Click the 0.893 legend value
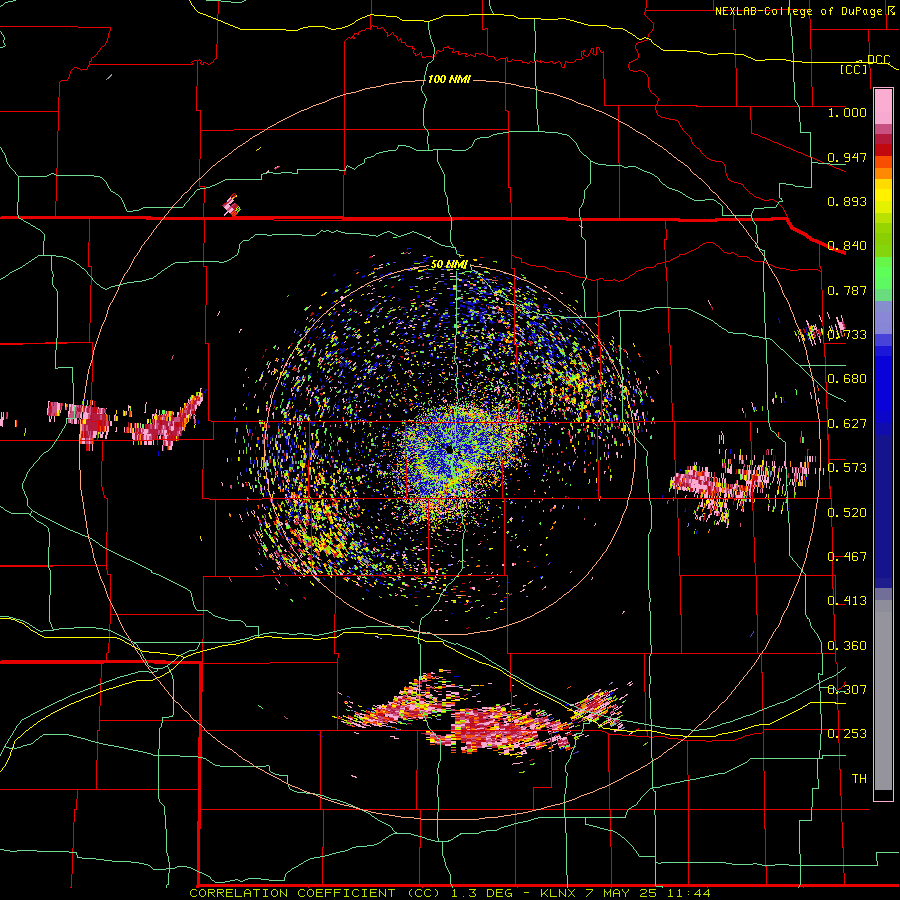The image size is (900, 900). pos(847,201)
